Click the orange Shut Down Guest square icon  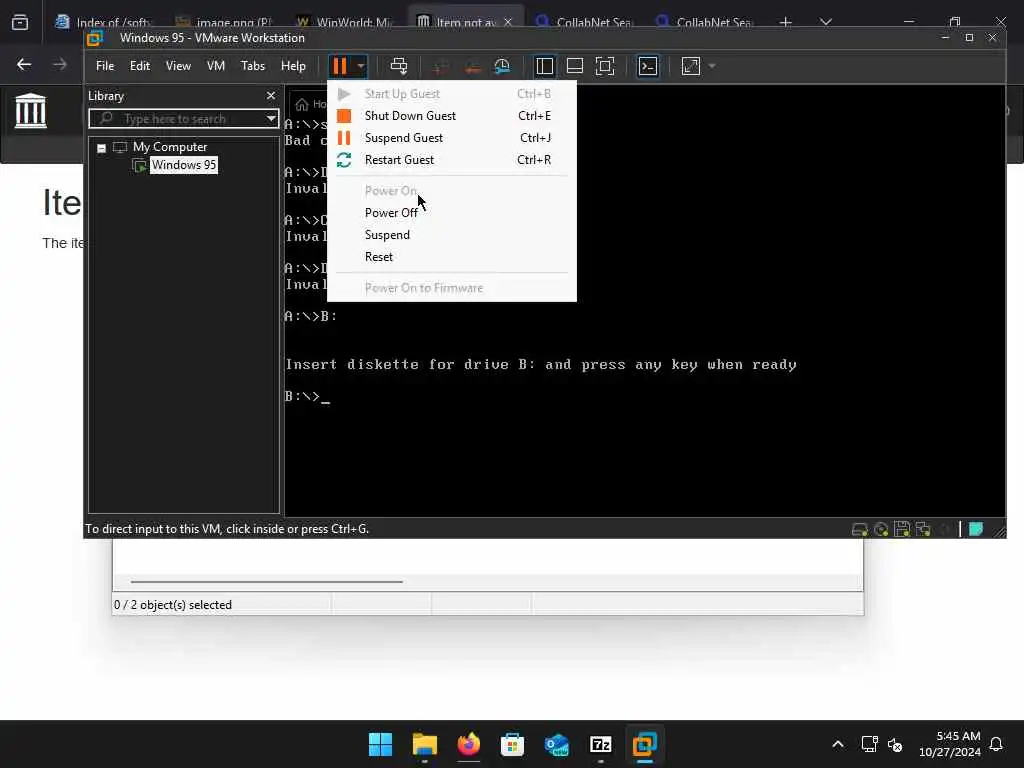[x=344, y=116]
